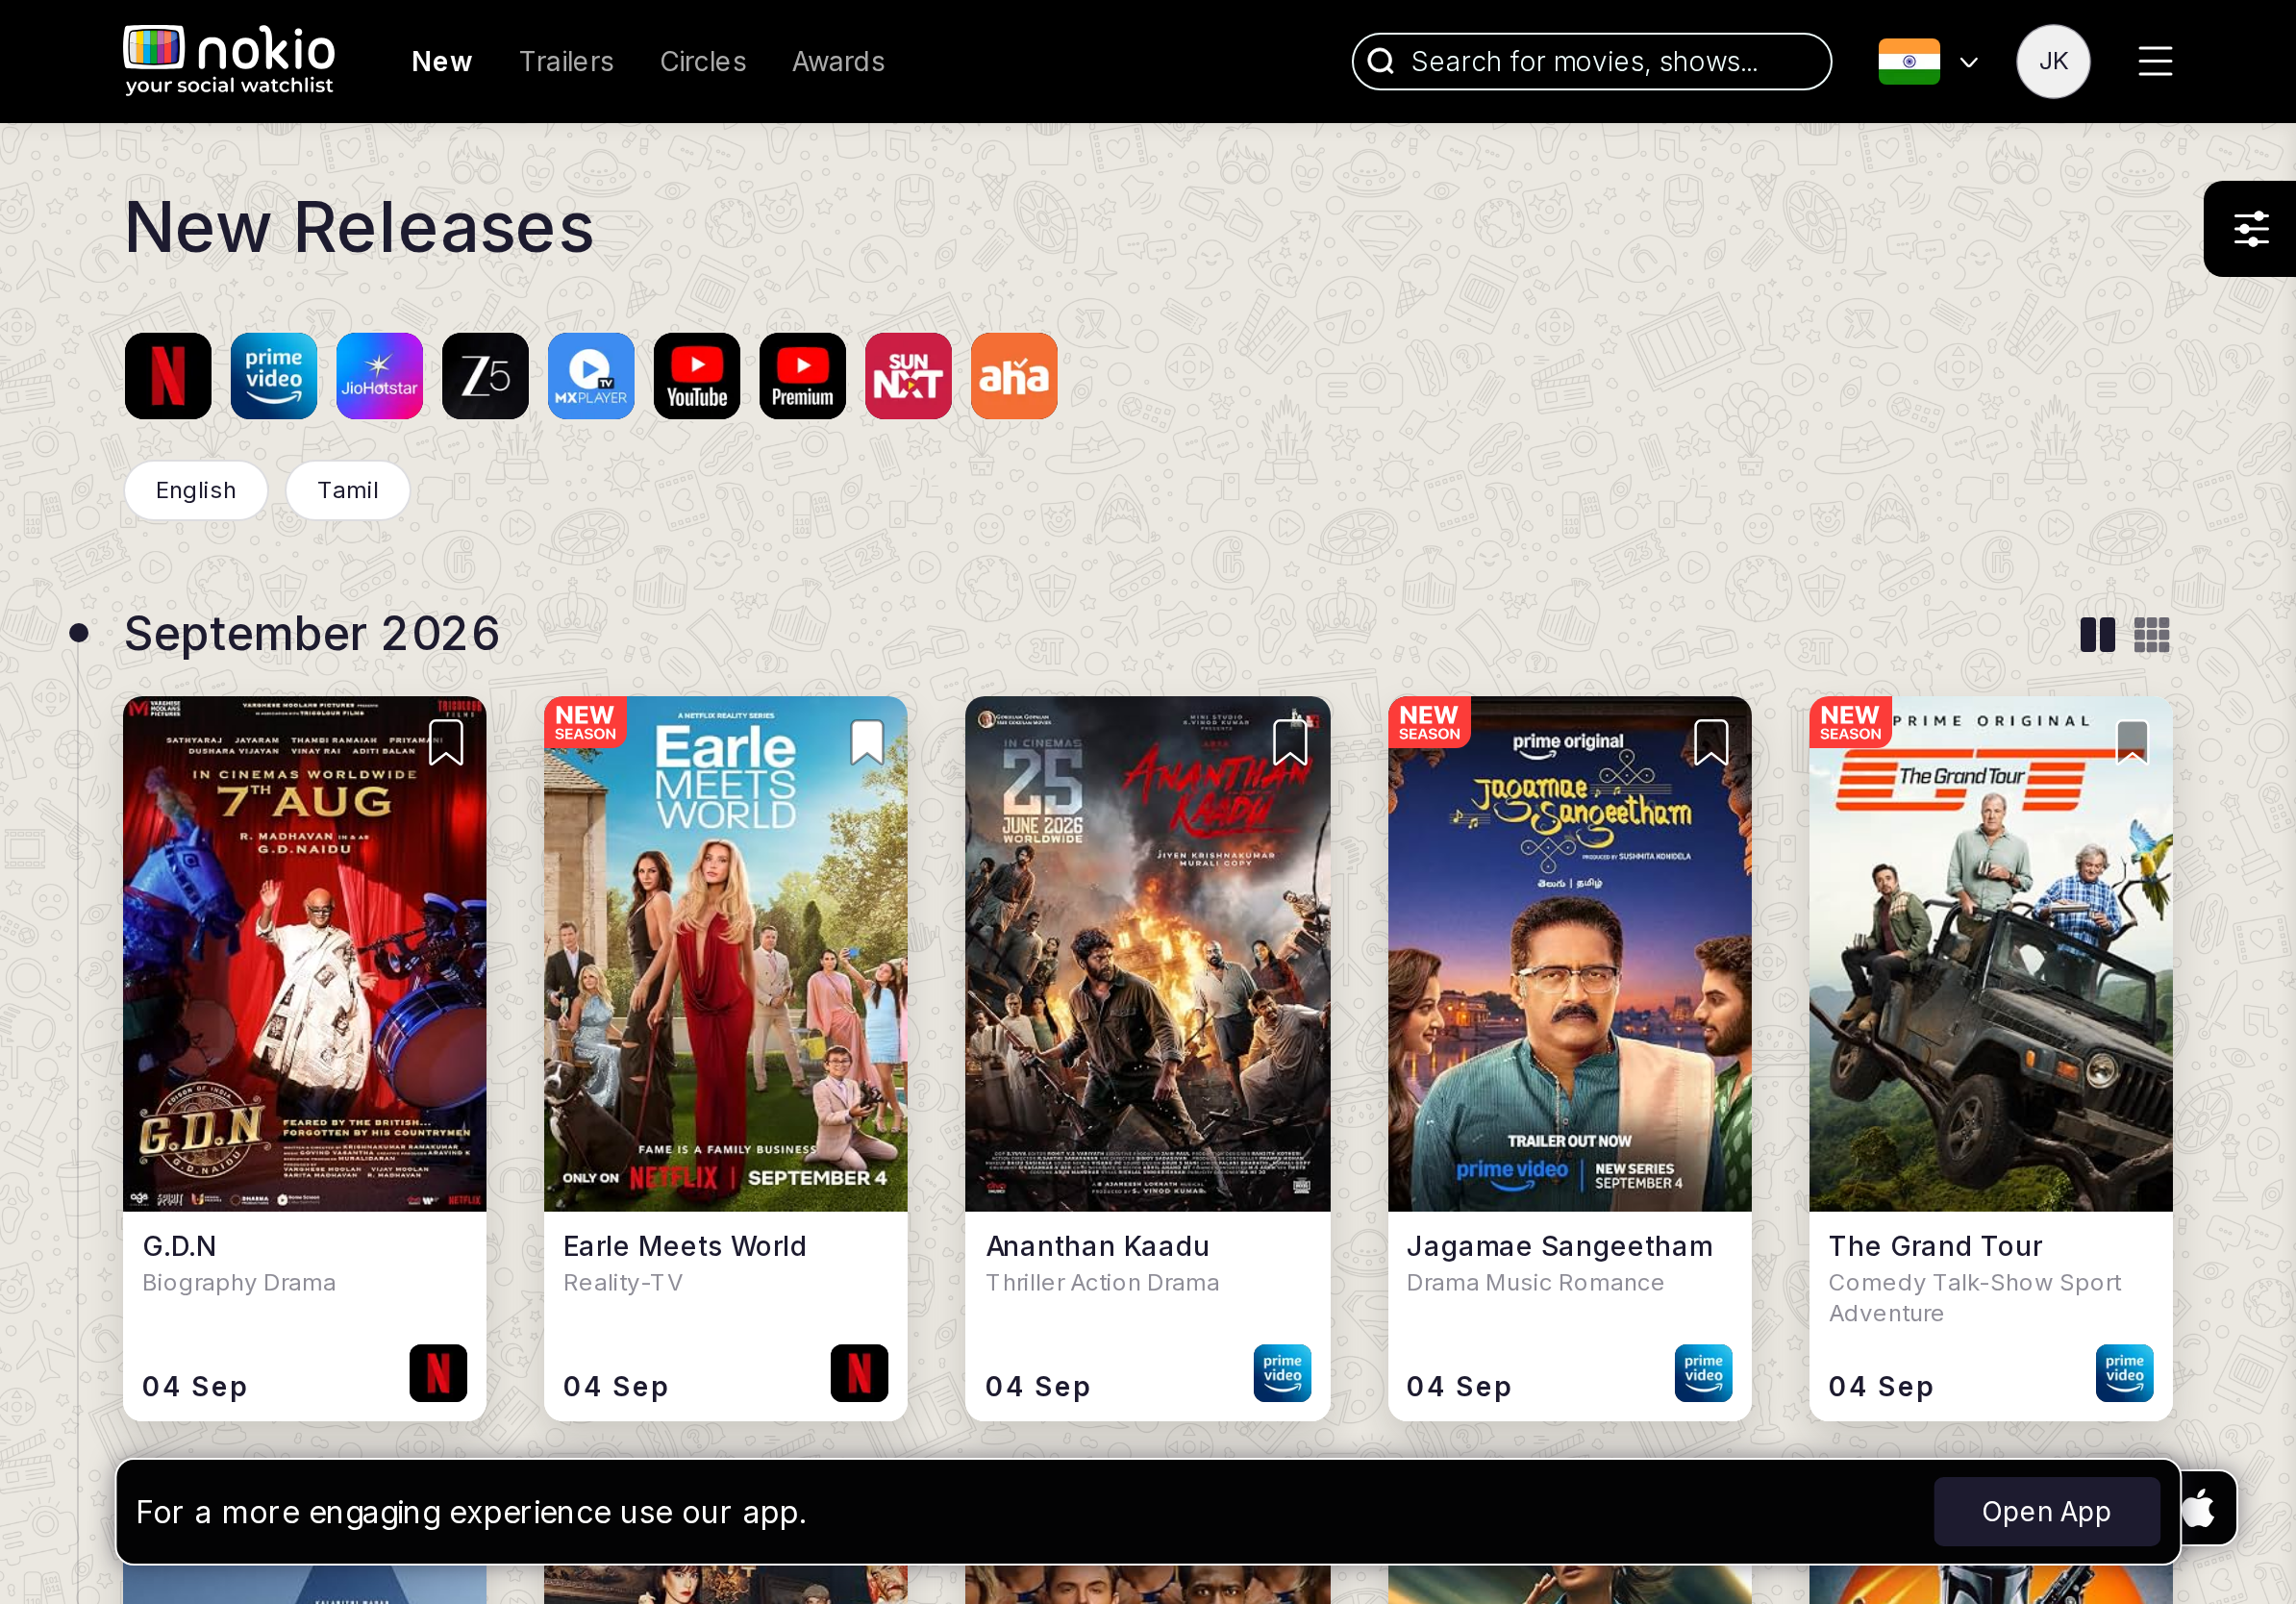Click the 04 Sep date on G.D.N card

pos(195,1387)
